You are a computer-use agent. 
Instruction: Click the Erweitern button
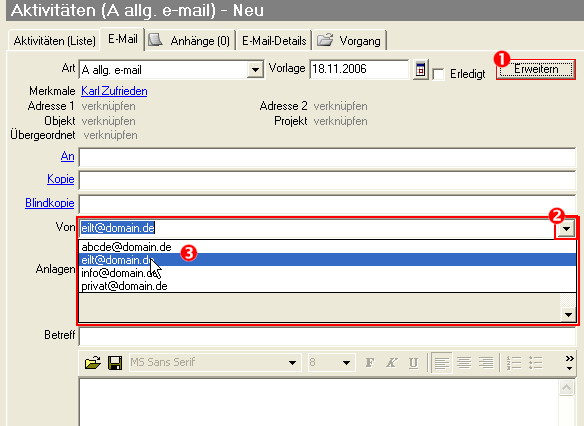coord(536,69)
